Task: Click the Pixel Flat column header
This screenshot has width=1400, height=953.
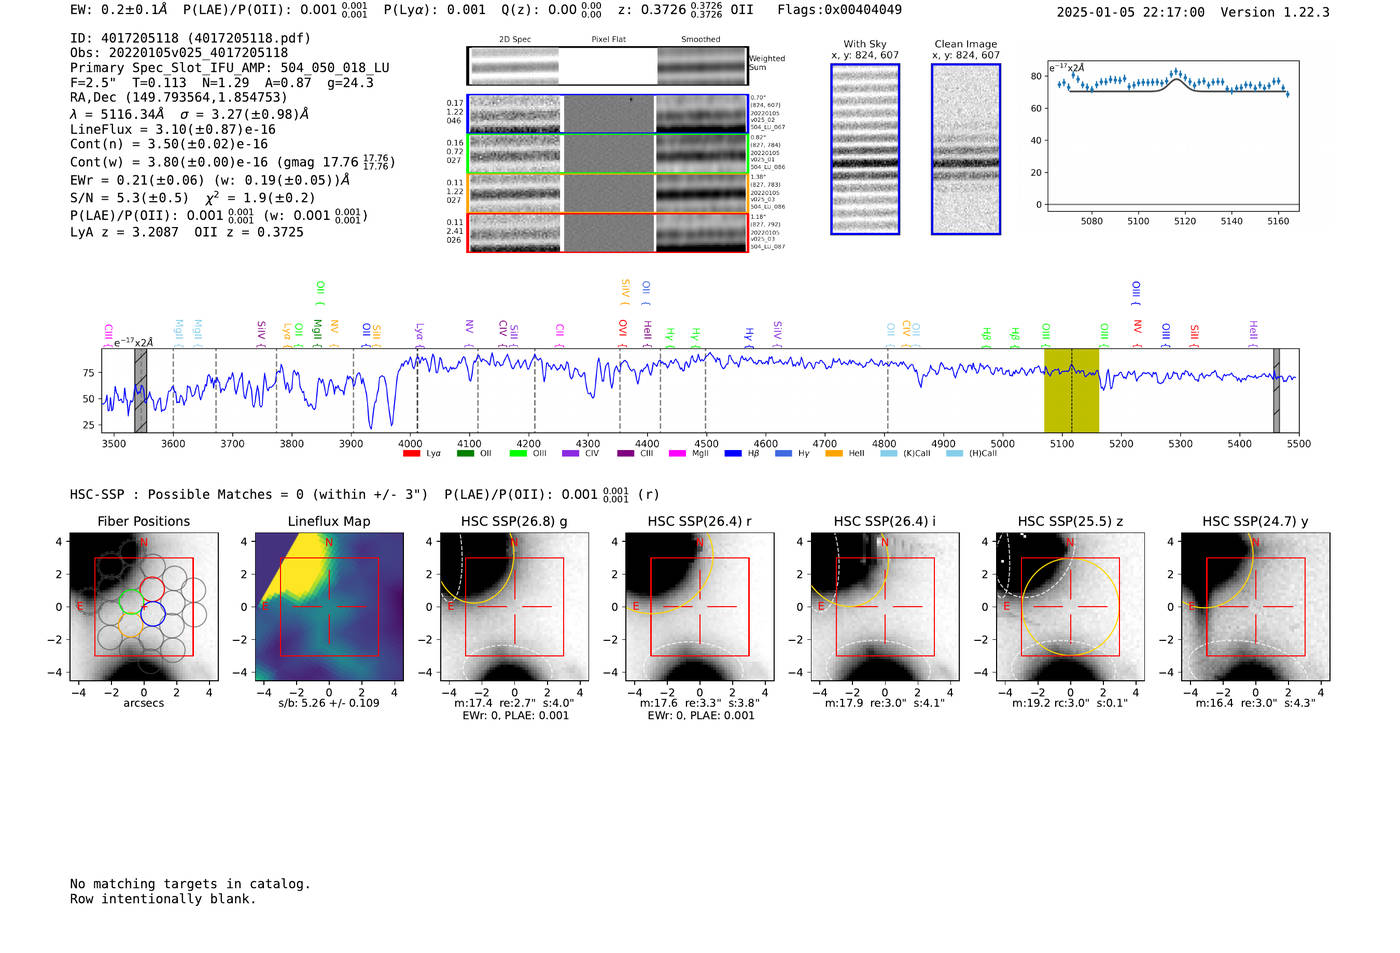Action: click(x=608, y=39)
